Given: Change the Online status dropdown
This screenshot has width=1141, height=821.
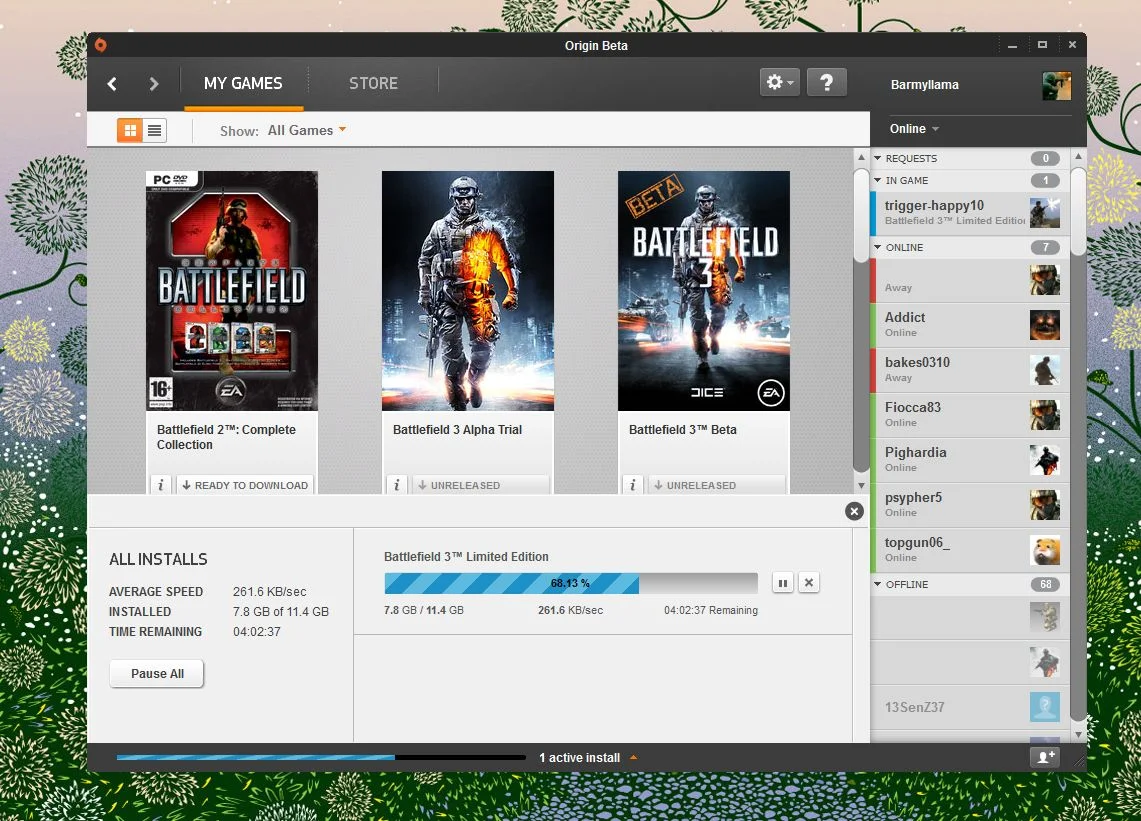Looking at the screenshot, I should pyautogui.click(x=914, y=129).
